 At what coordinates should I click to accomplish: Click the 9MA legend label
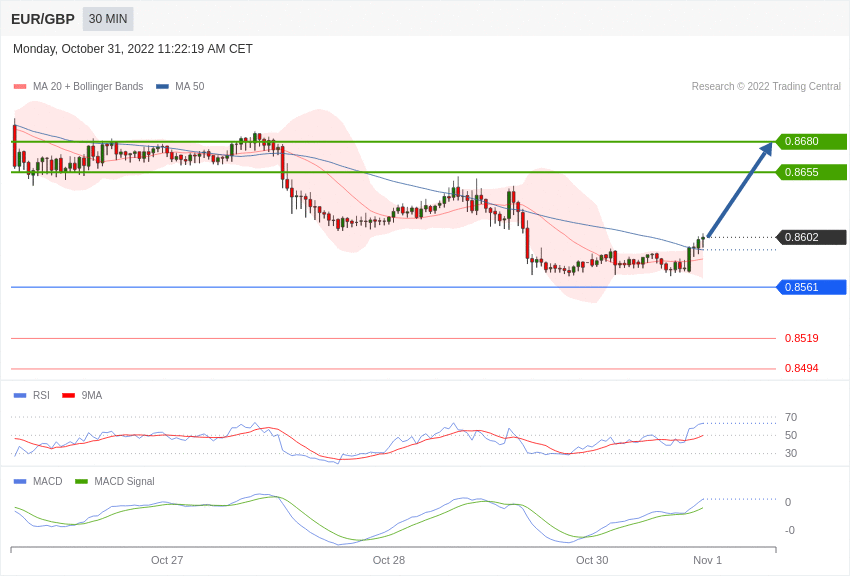pyautogui.click(x=92, y=396)
